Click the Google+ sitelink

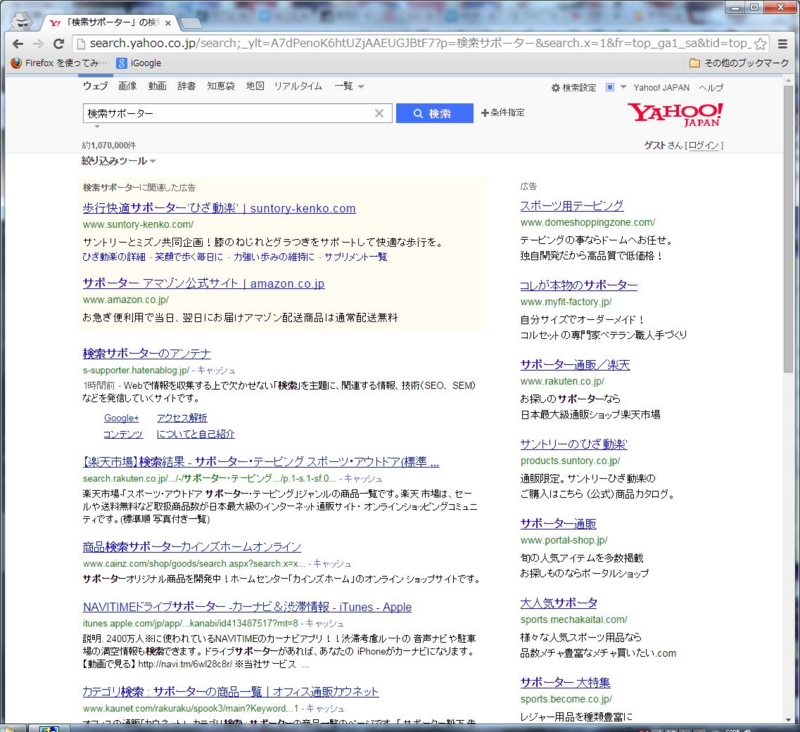(121, 418)
